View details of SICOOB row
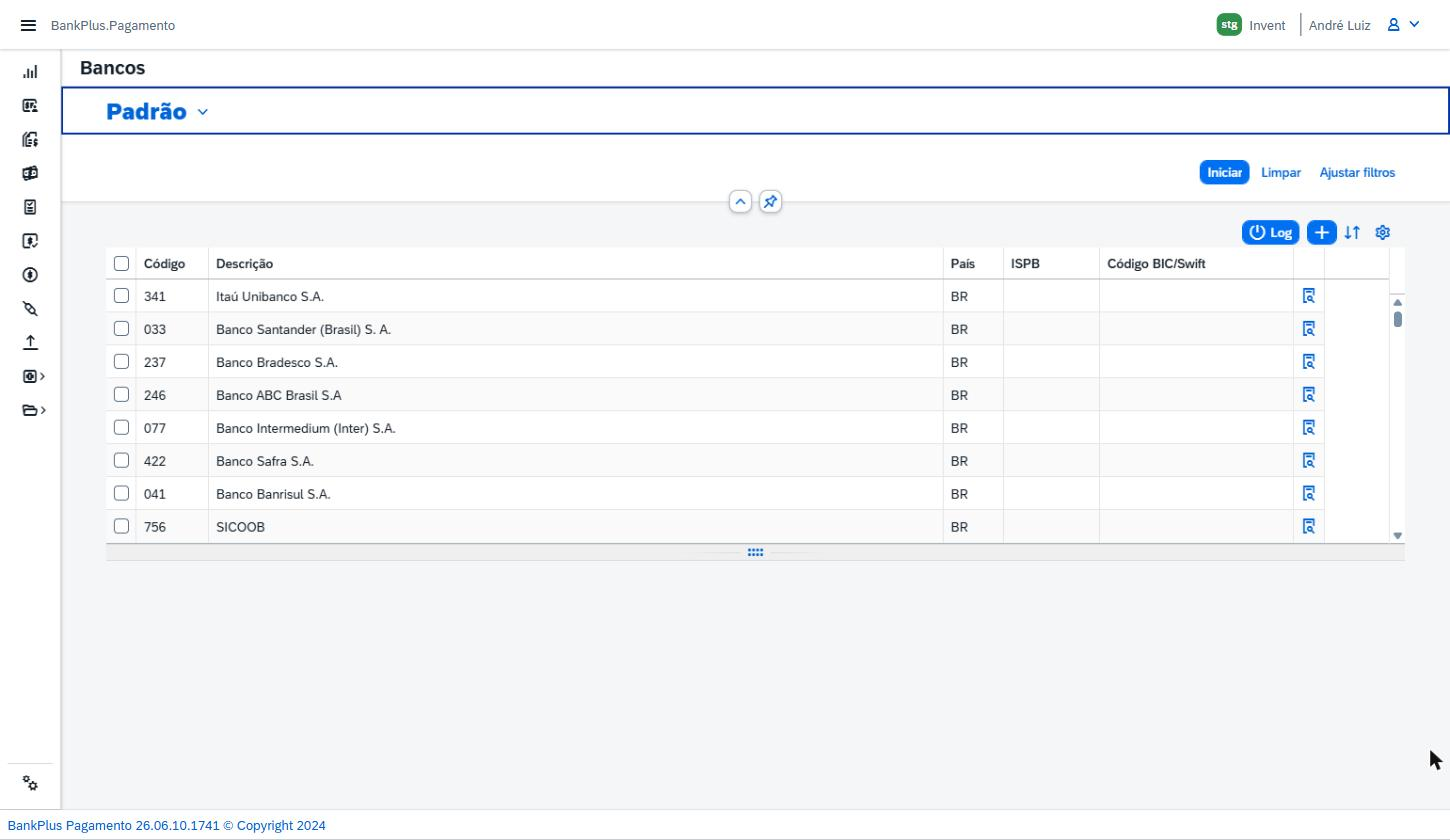The height and width of the screenshot is (840, 1450). 1308,526
